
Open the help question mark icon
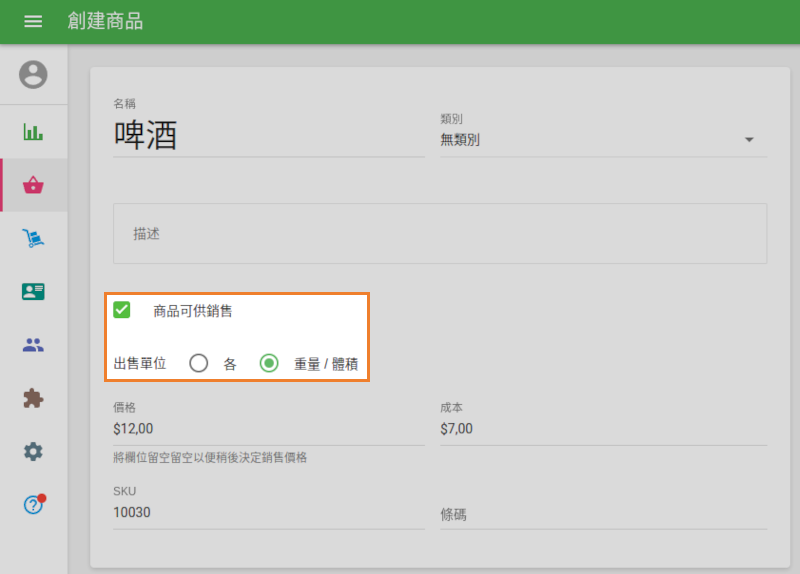coord(33,505)
